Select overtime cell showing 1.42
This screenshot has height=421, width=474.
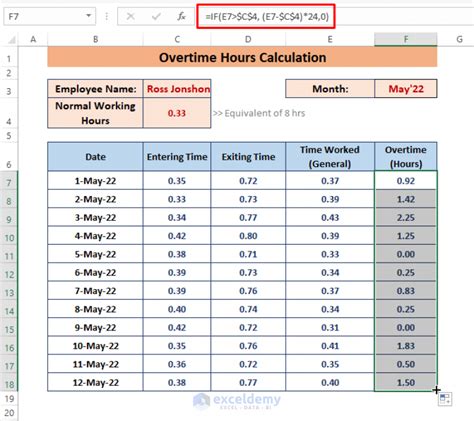point(406,199)
